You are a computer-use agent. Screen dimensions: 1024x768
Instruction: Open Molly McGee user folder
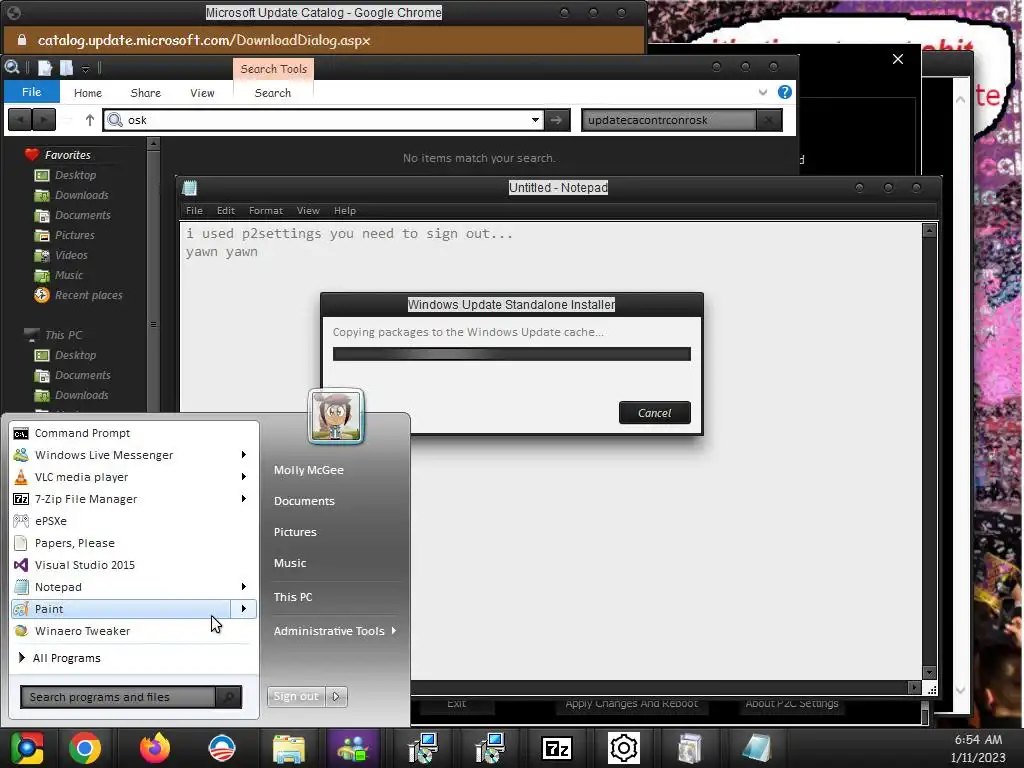(x=308, y=470)
